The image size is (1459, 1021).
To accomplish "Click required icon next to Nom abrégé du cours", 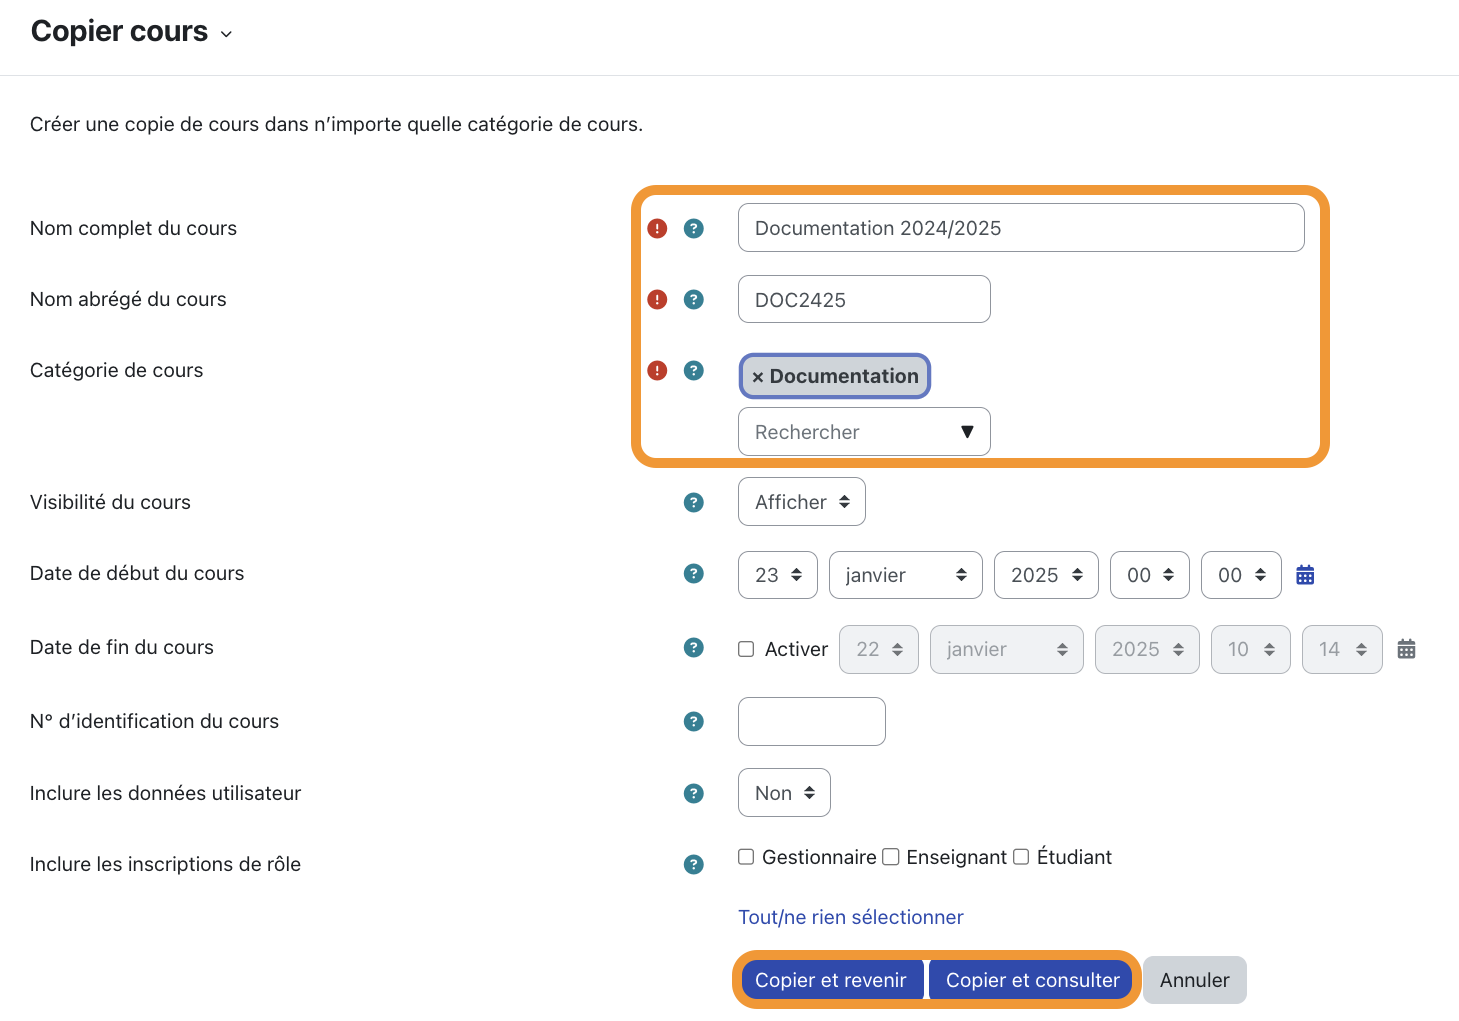I will (x=657, y=299).
